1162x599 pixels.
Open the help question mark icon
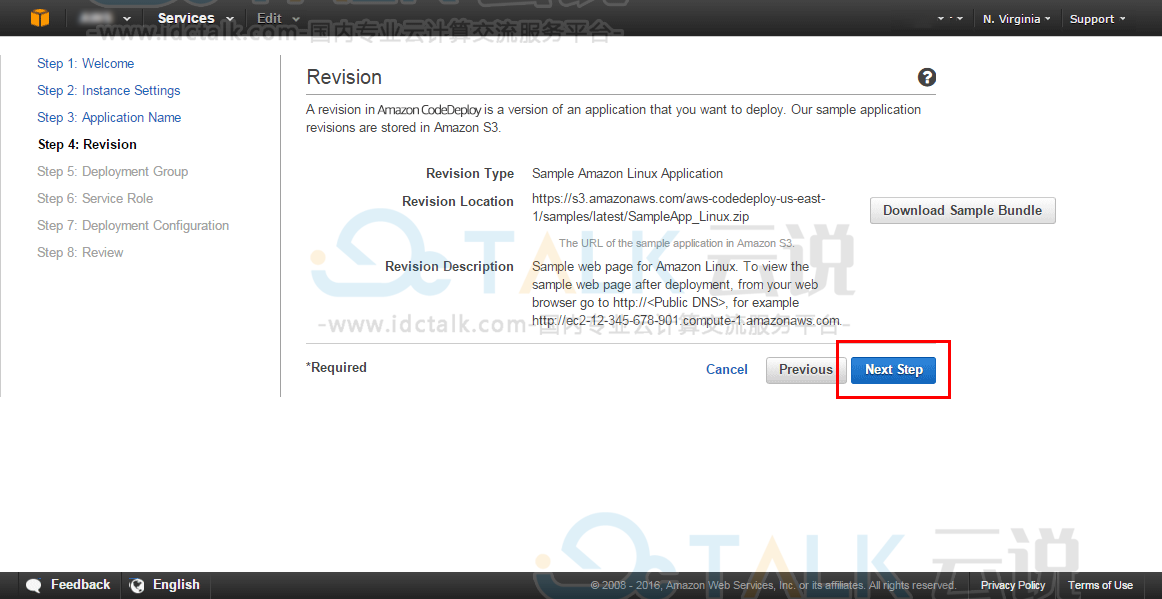[x=926, y=77]
